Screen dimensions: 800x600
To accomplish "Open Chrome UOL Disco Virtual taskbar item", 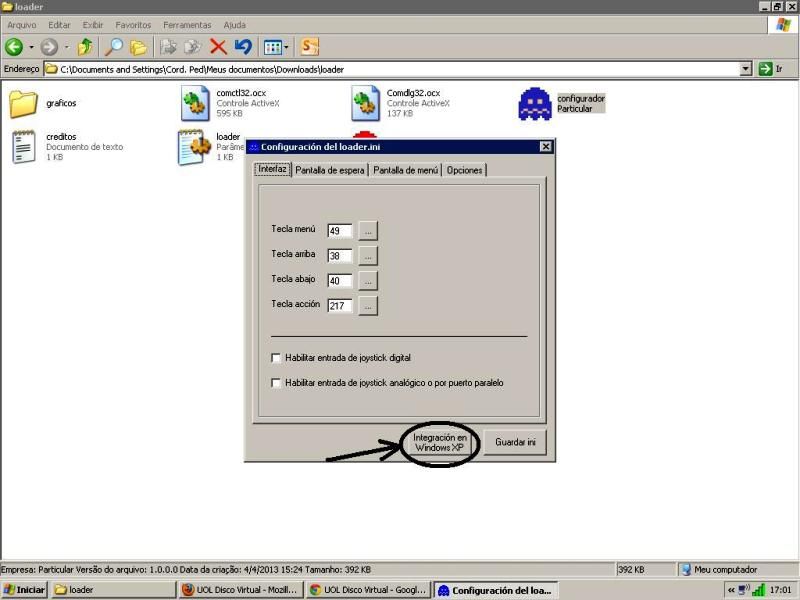I will 368,590.
